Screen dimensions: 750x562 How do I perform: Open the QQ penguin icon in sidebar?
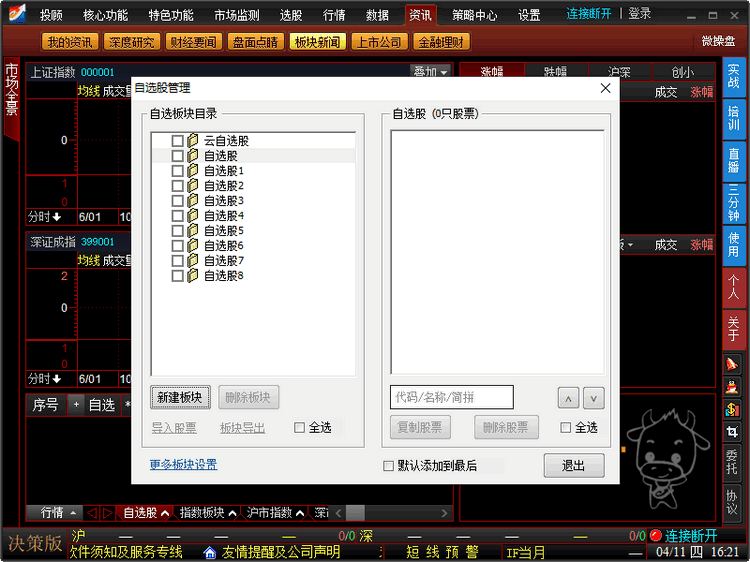732,386
